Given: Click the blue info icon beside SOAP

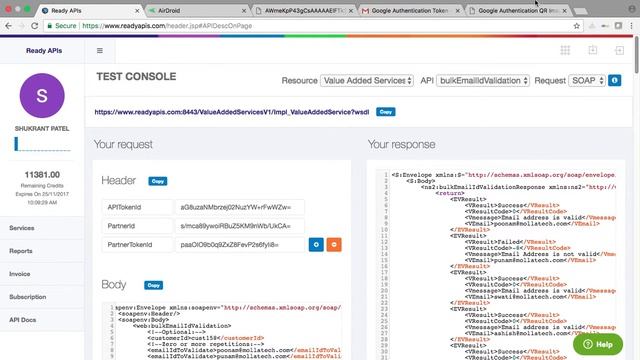Looking at the screenshot, I should [615, 80].
